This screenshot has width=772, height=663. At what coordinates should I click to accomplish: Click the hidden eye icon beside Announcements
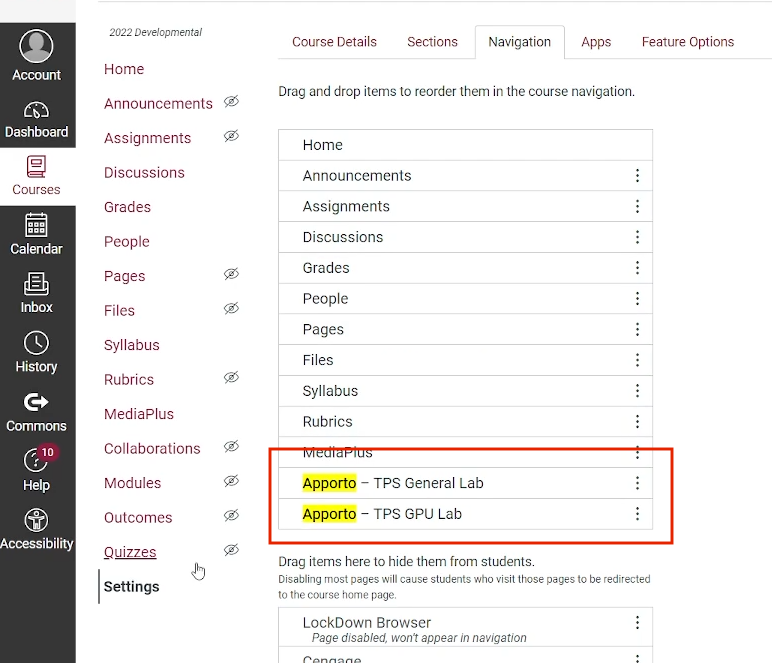(231, 102)
